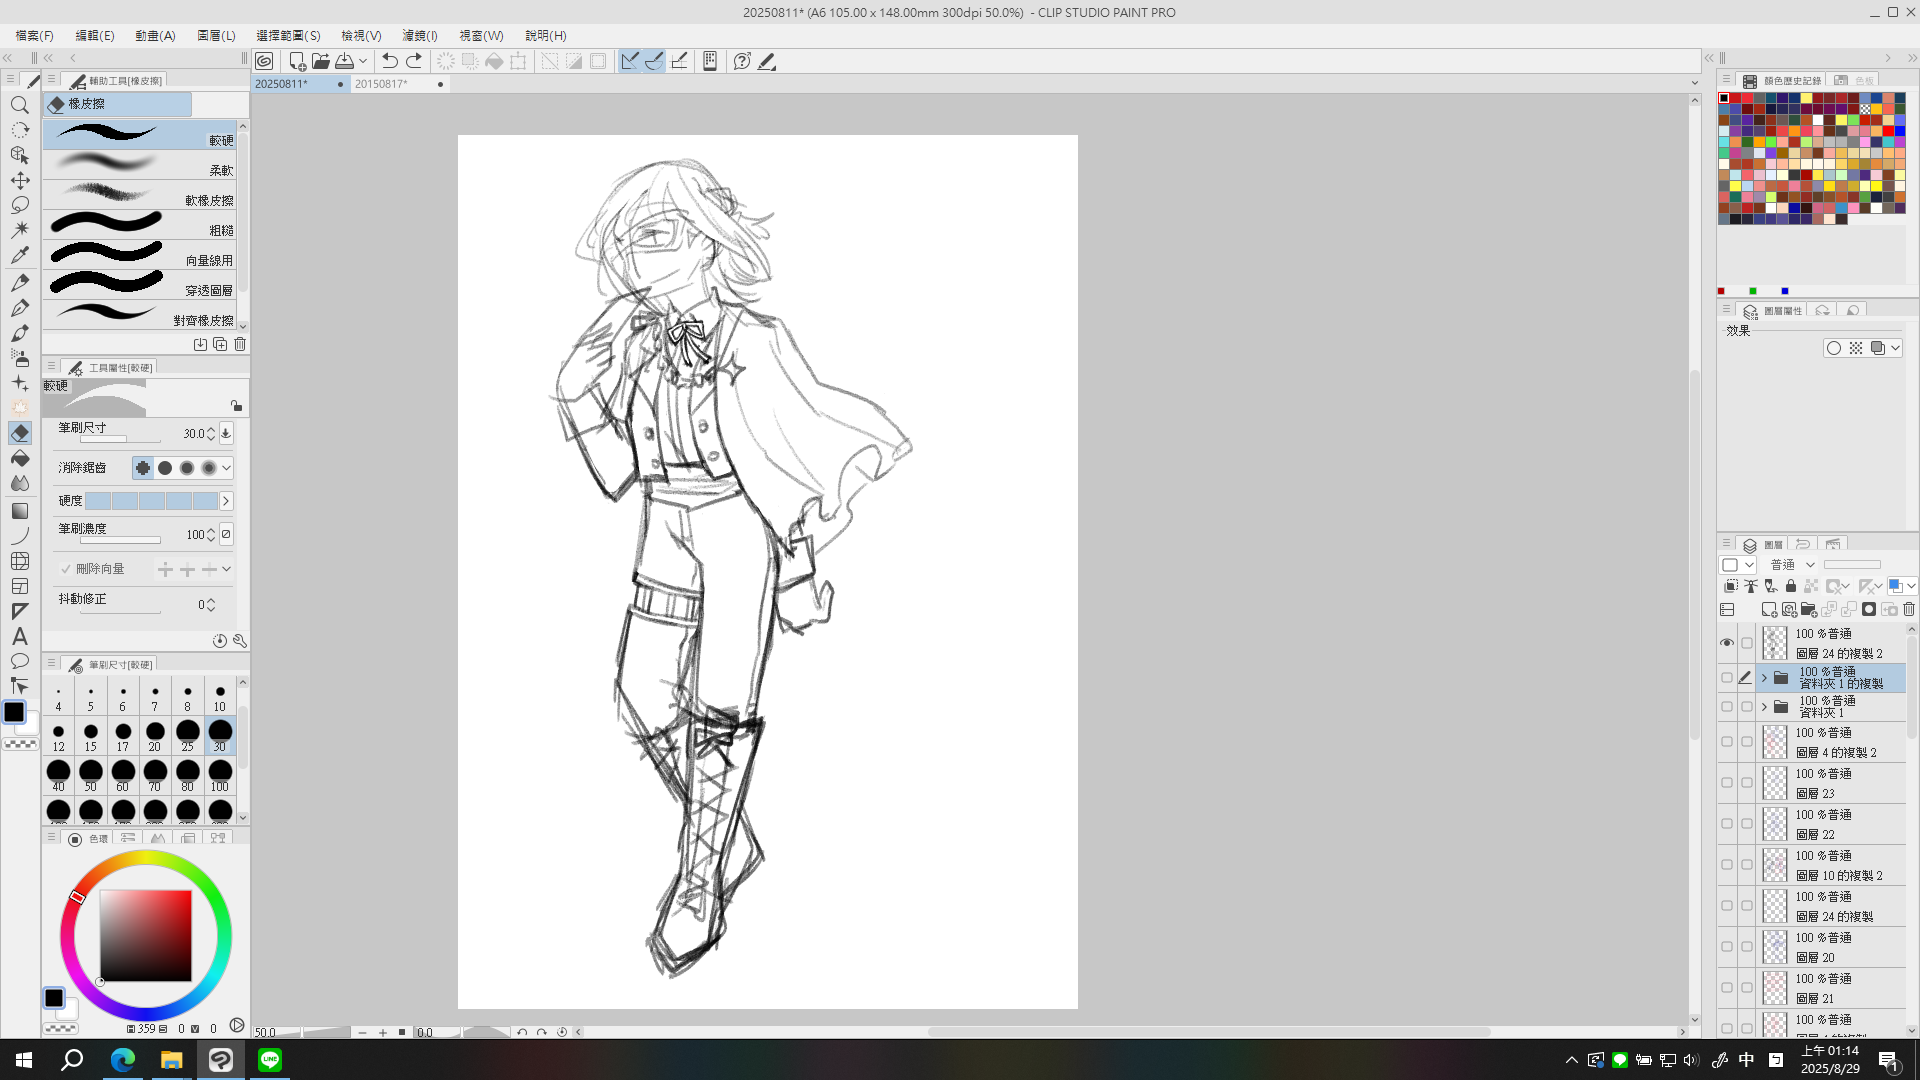This screenshot has height=1080, width=1920.
Task: Toggle the 刪除向量 checkbox
Action: coord(66,569)
